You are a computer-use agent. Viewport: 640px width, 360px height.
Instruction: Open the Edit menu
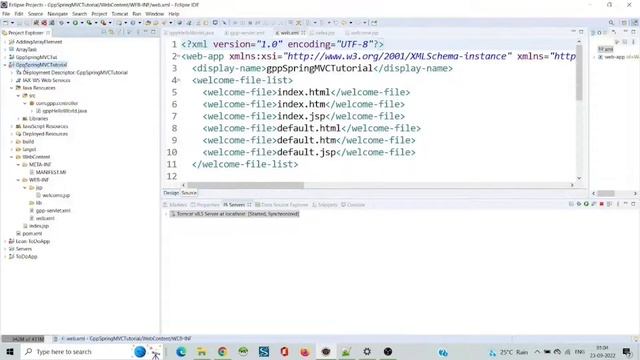pos(19,14)
